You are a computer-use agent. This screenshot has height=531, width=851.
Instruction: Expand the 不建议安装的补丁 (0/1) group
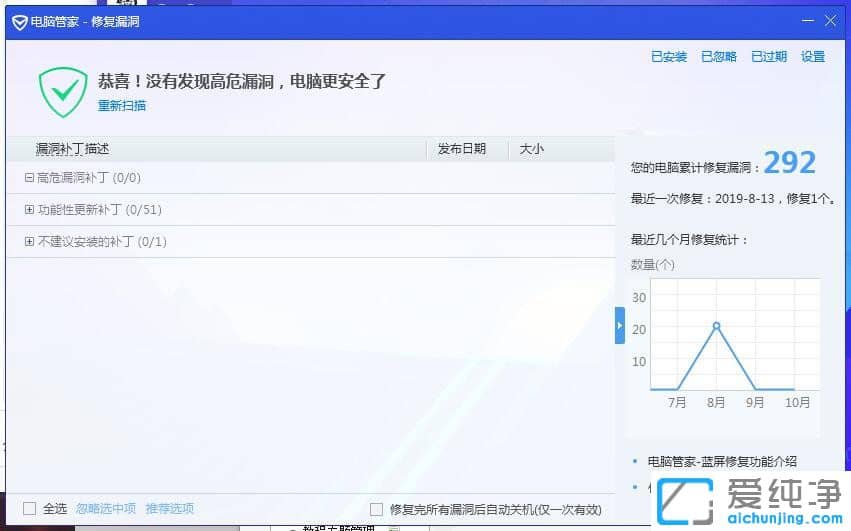coord(29,242)
